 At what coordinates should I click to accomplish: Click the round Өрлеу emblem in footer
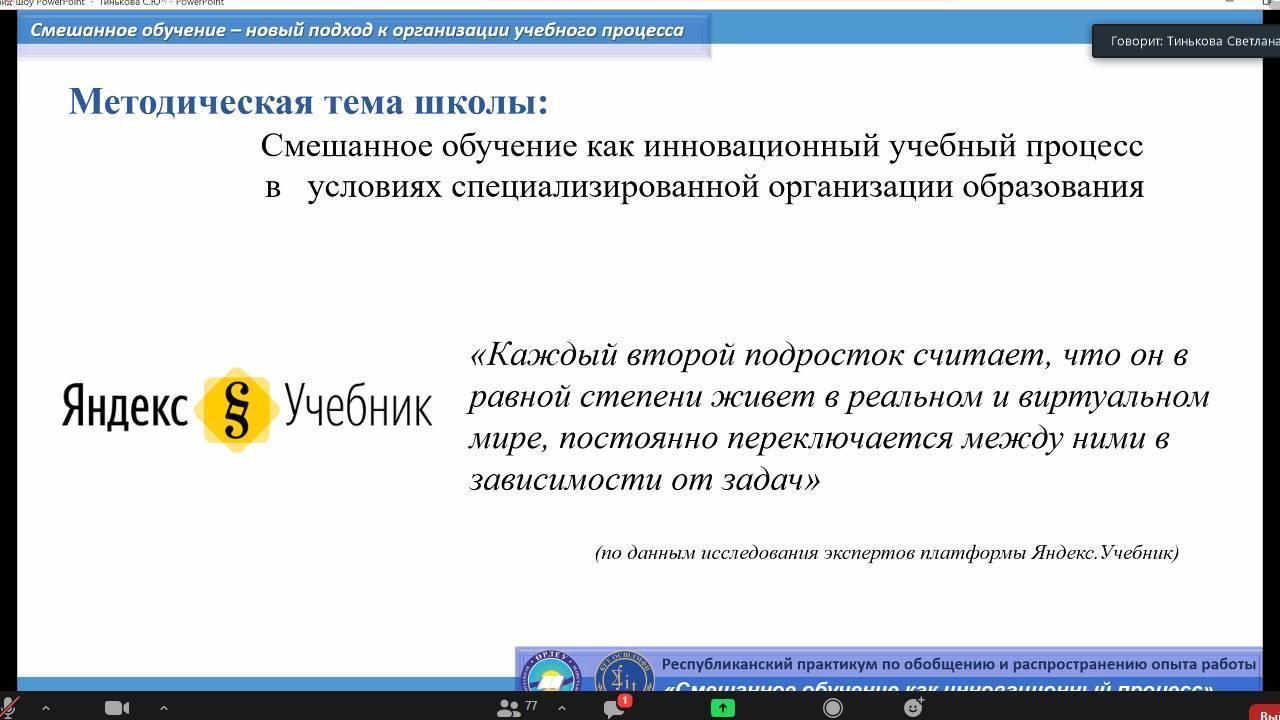coord(550,673)
